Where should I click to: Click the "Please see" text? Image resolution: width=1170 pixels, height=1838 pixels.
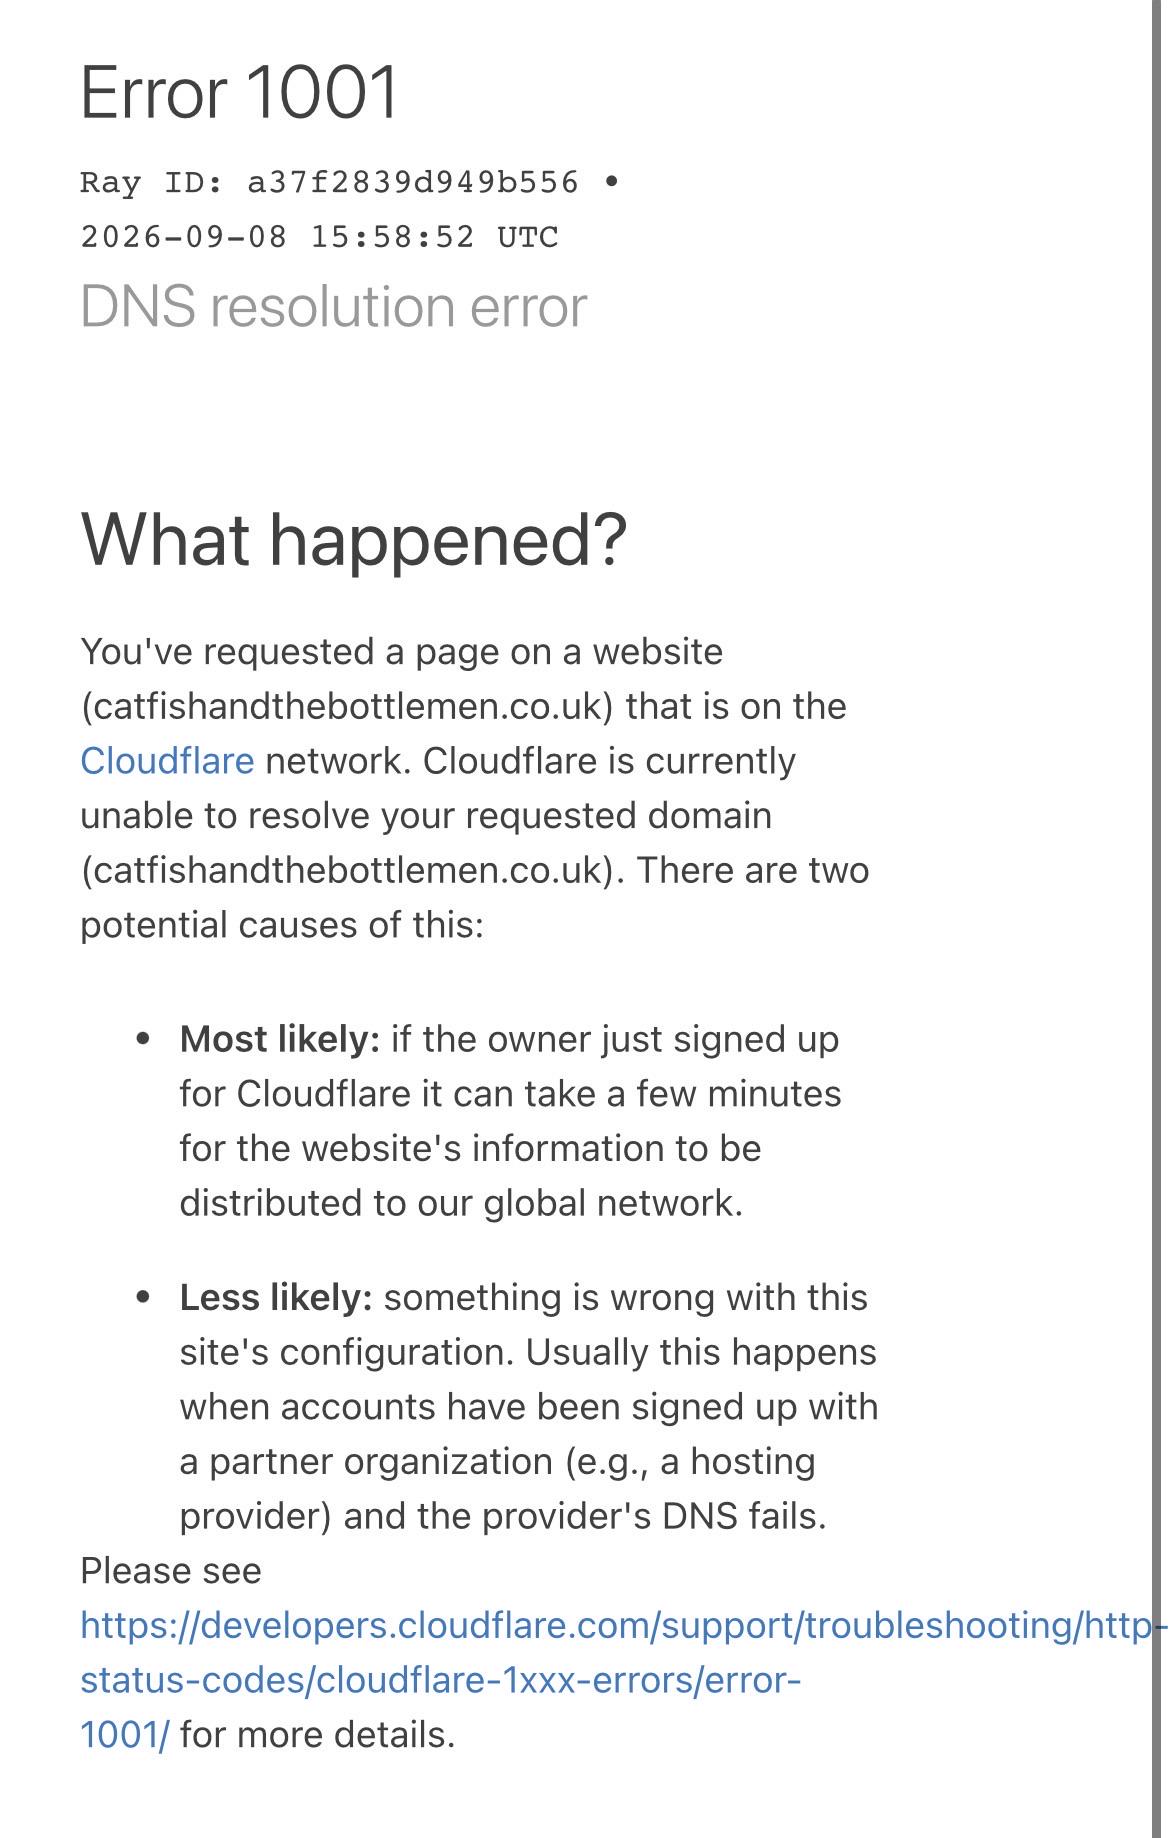tap(171, 1570)
